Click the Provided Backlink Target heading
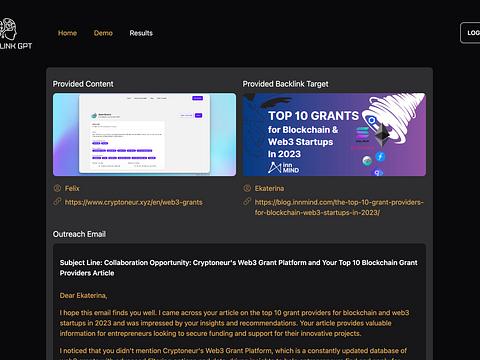This screenshot has height=360, width=480. 285,84
